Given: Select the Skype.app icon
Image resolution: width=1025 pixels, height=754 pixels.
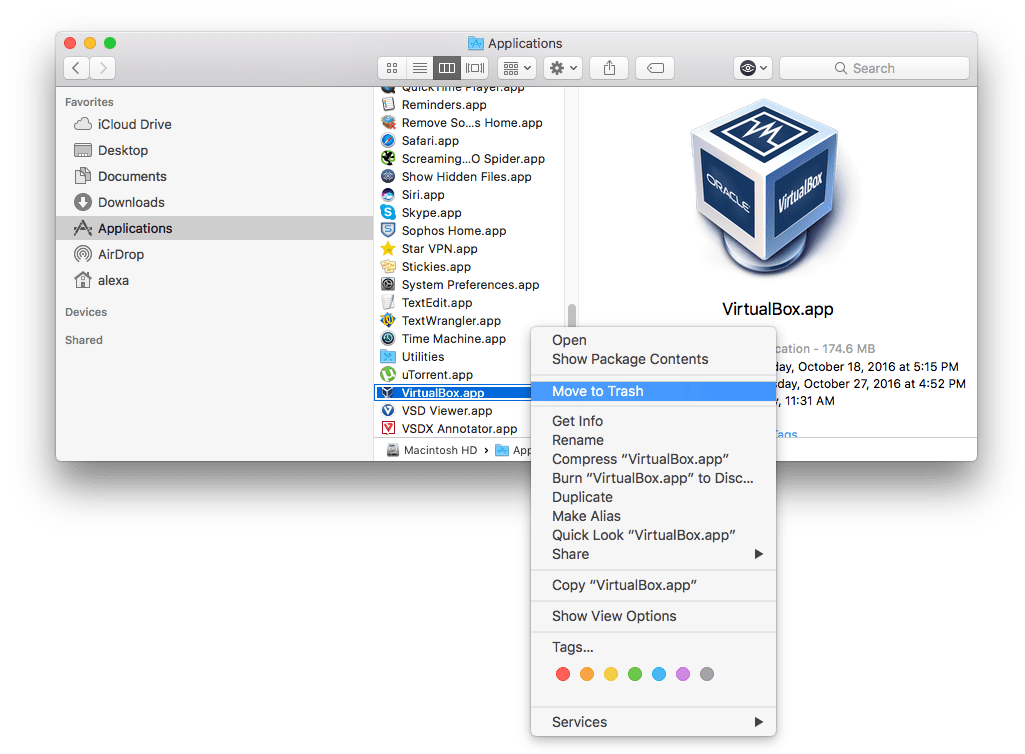Looking at the screenshot, I should coord(389,212).
